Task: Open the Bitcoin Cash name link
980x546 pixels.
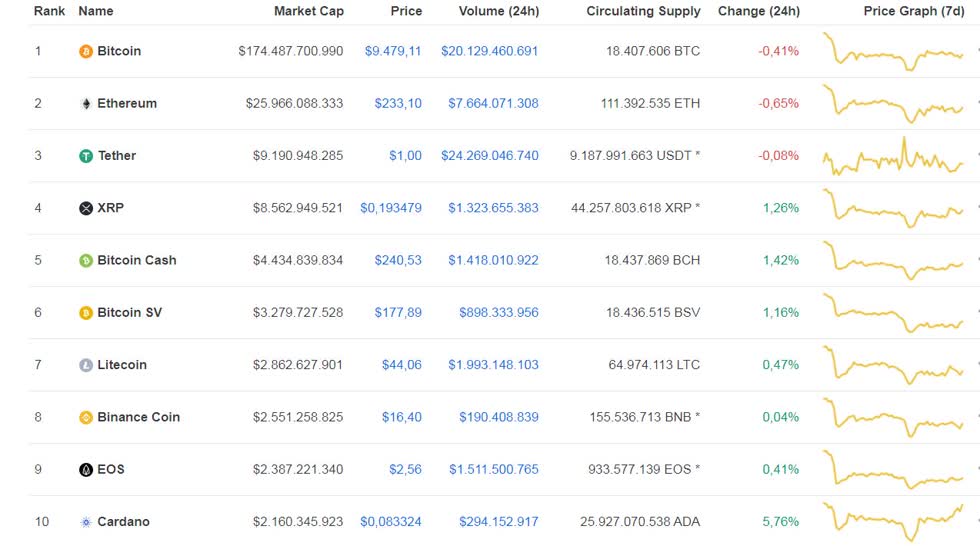Action: click(x=137, y=261)
